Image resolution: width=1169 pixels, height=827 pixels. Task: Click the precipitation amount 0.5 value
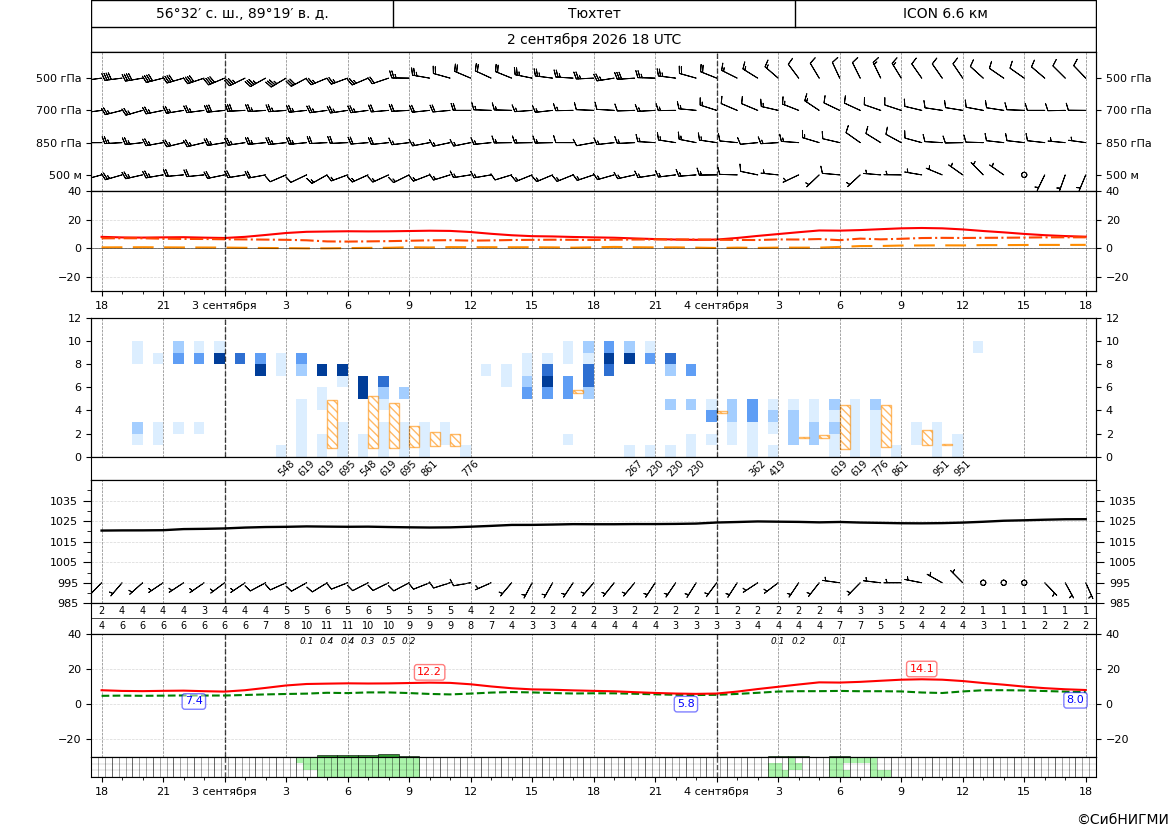388,641
